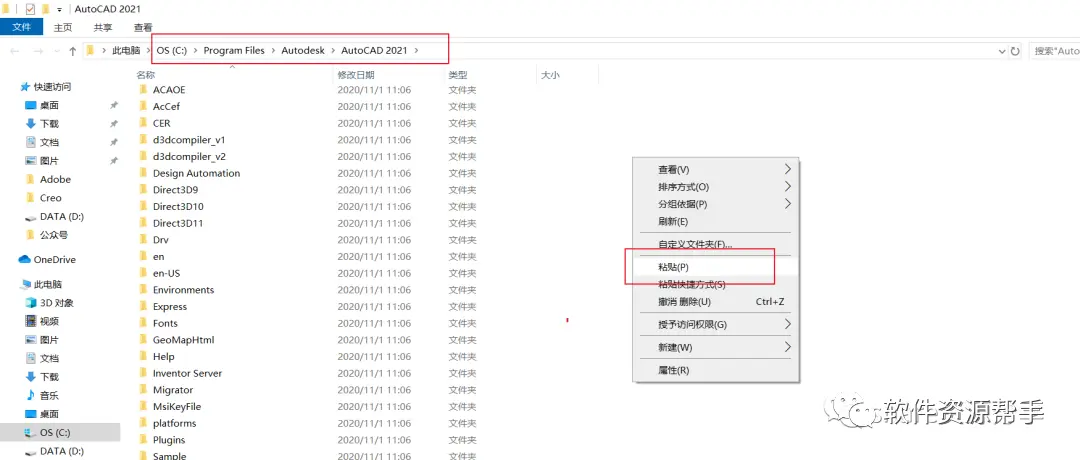Image resolution: width=1080 pixels, height=460 pixels.
Task: Select the platforms folder name
Action: [x=175, y=424]
